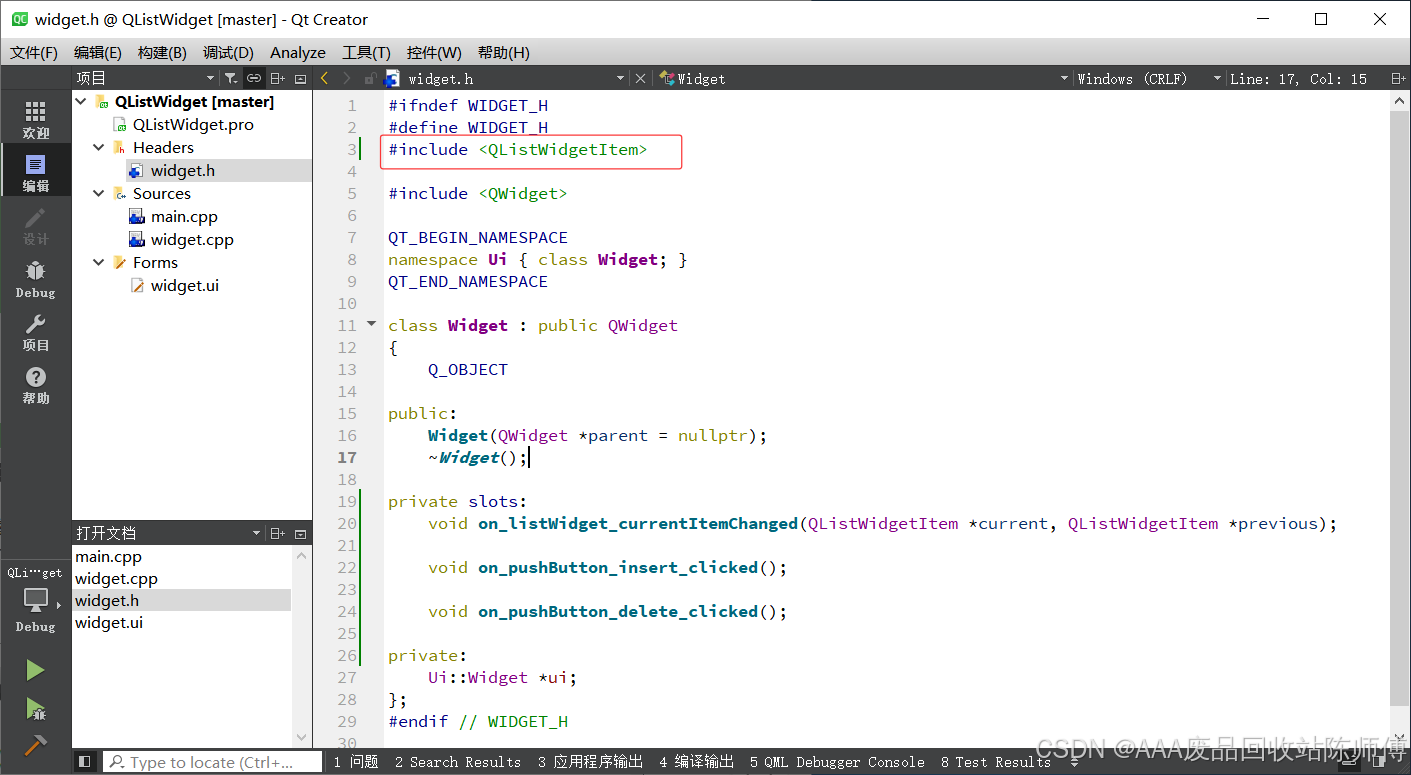
Task: Open the output panes arrow menu
Action: pyautogui.click(x=1075, y=762)
